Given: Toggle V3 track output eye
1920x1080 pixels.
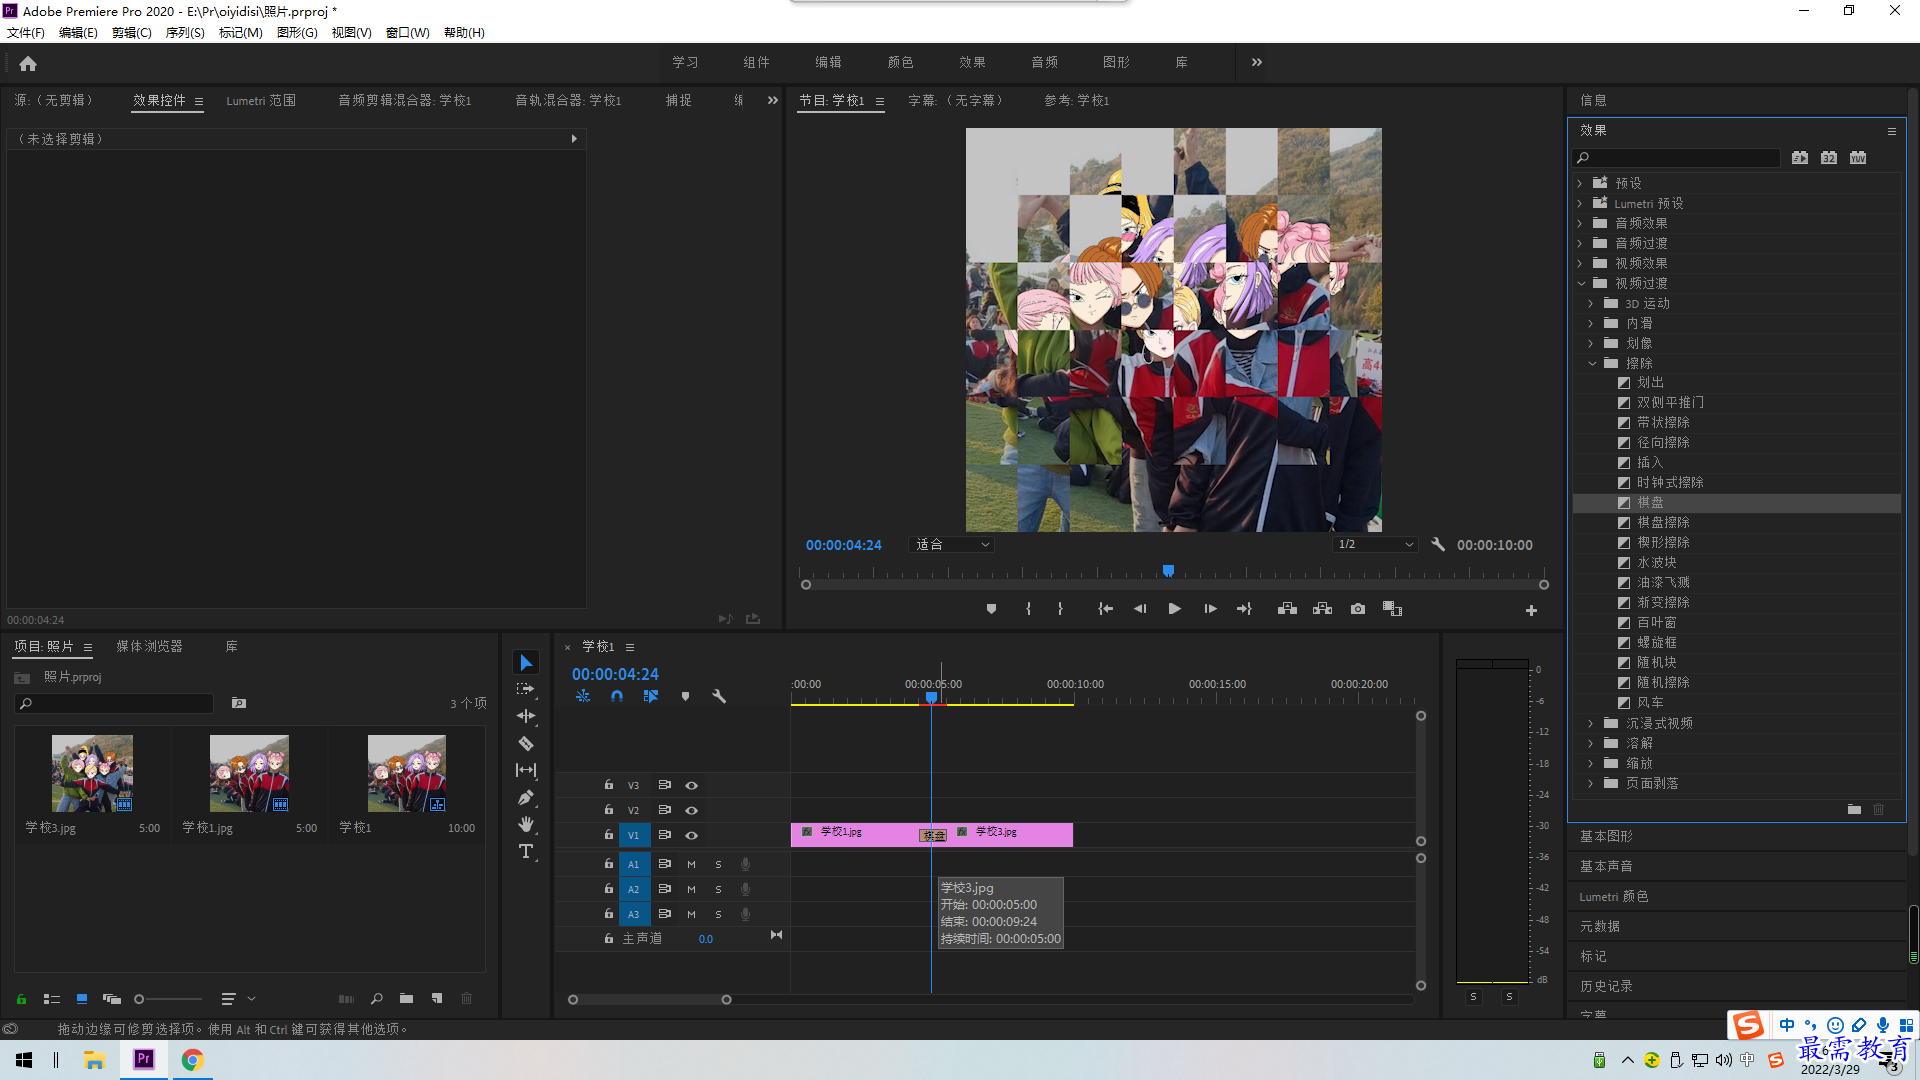Looking at the screenshot, I should click(691, 785).
